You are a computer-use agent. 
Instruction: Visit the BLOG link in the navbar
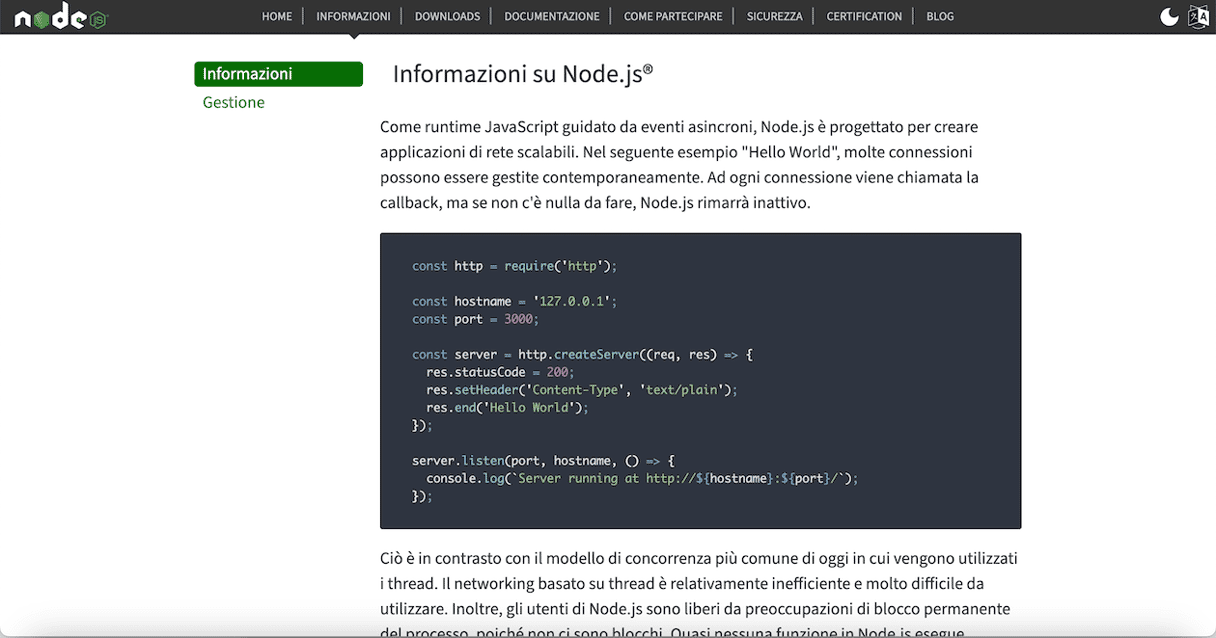pyautogui.click(x=940, y=16)
